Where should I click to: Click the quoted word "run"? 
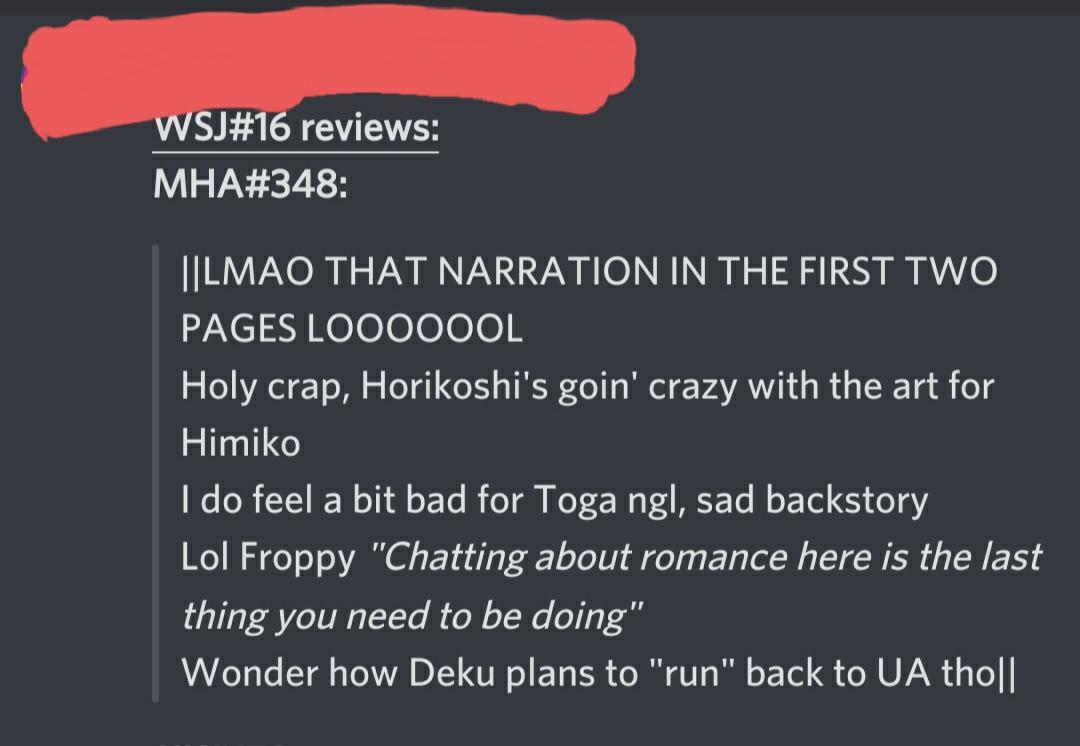[693, 672]
